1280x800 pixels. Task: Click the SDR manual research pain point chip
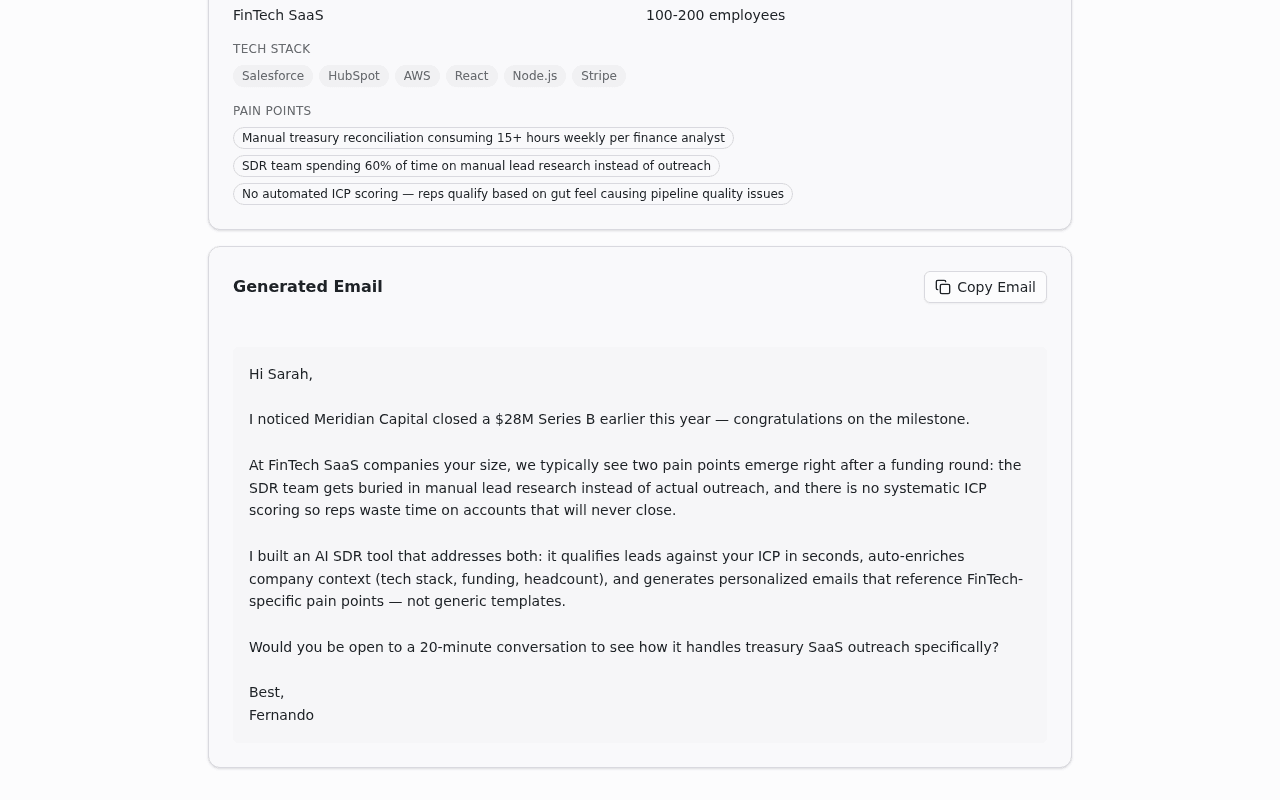(x=476, y=166)
